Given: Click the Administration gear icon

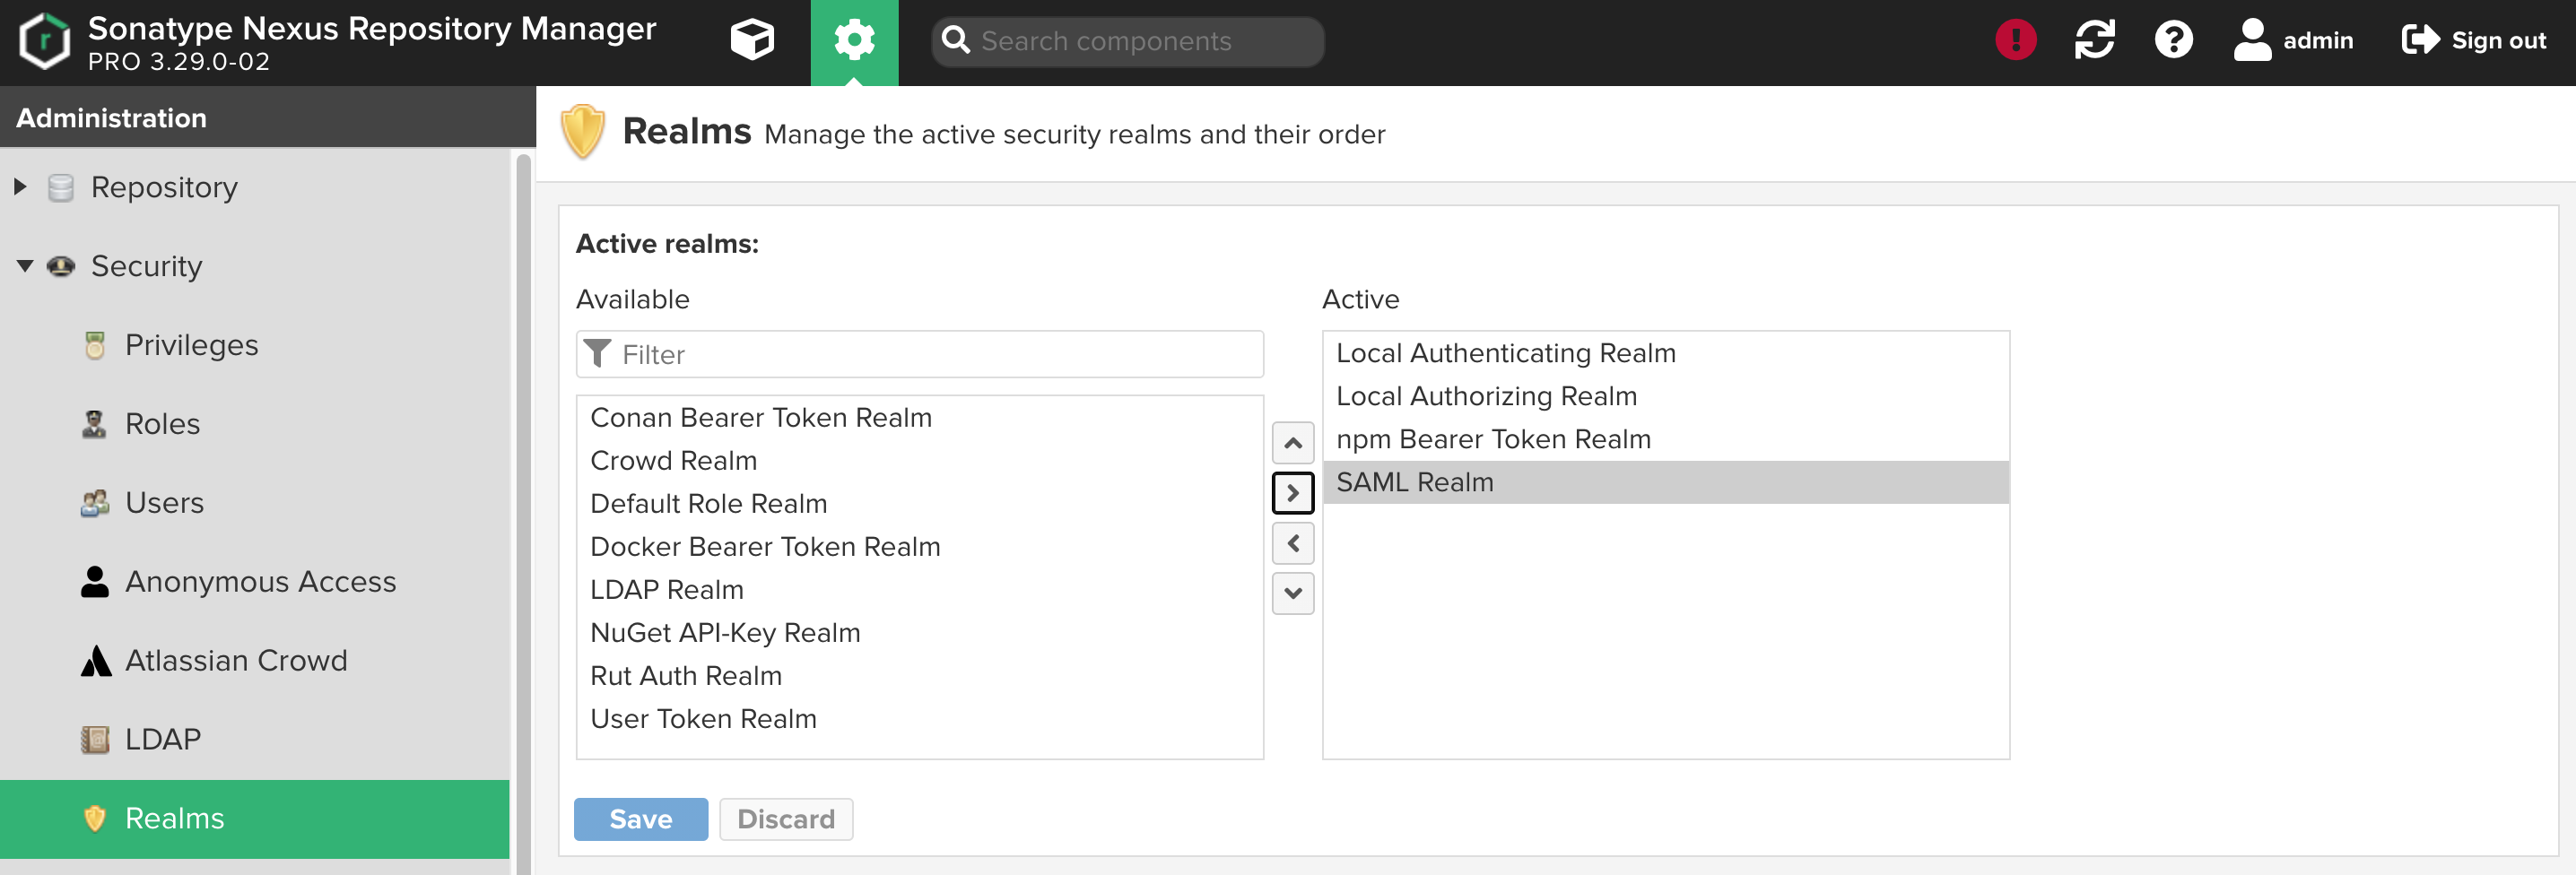Looking at the screenshot, I should 854,41.
